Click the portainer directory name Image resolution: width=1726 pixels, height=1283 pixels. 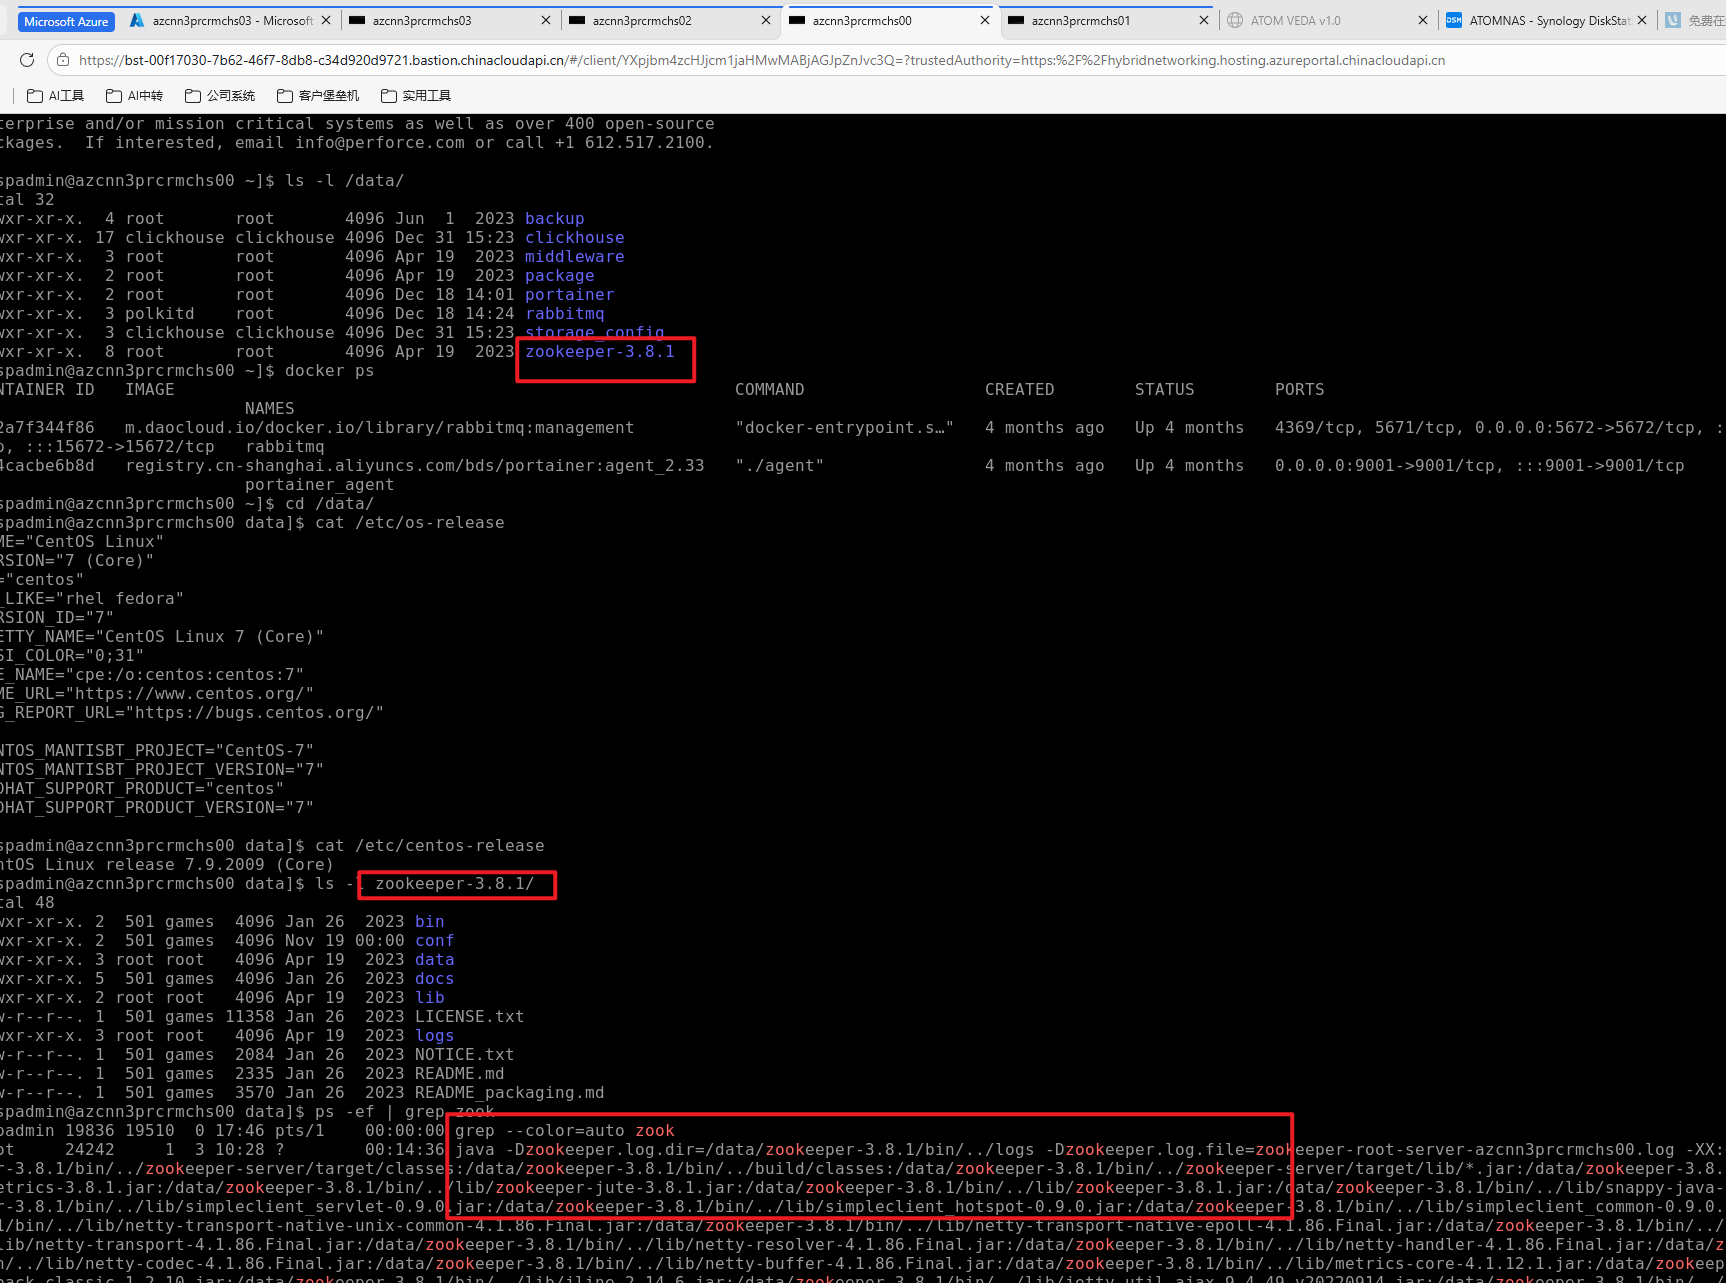pyautogui.click(x=570, y=295)
